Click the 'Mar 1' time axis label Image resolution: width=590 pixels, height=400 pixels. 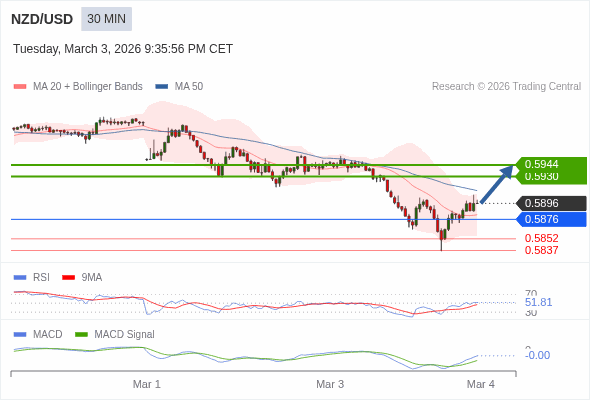tap(147, 384)
